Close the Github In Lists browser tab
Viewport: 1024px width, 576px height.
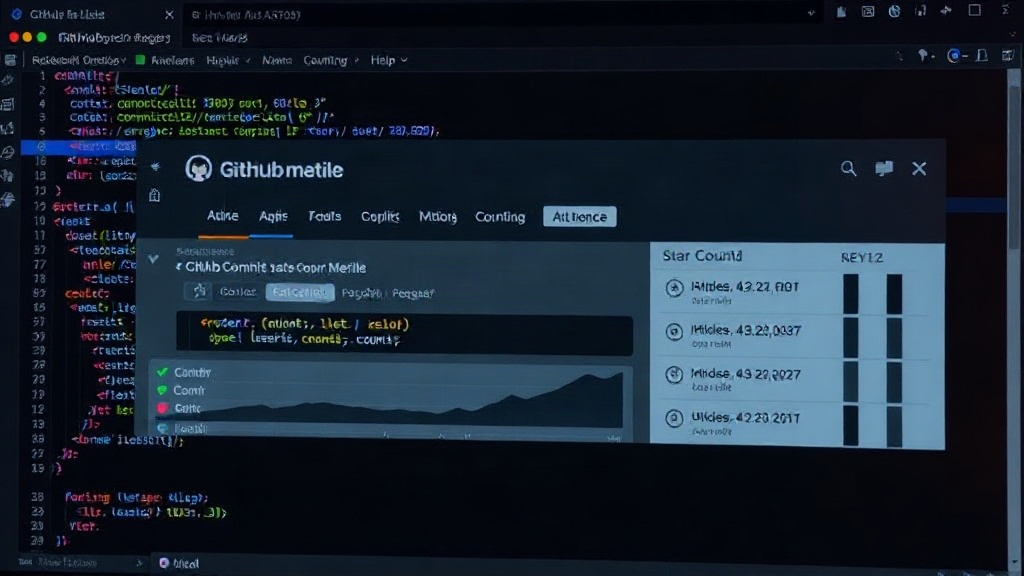coord(169,14)
